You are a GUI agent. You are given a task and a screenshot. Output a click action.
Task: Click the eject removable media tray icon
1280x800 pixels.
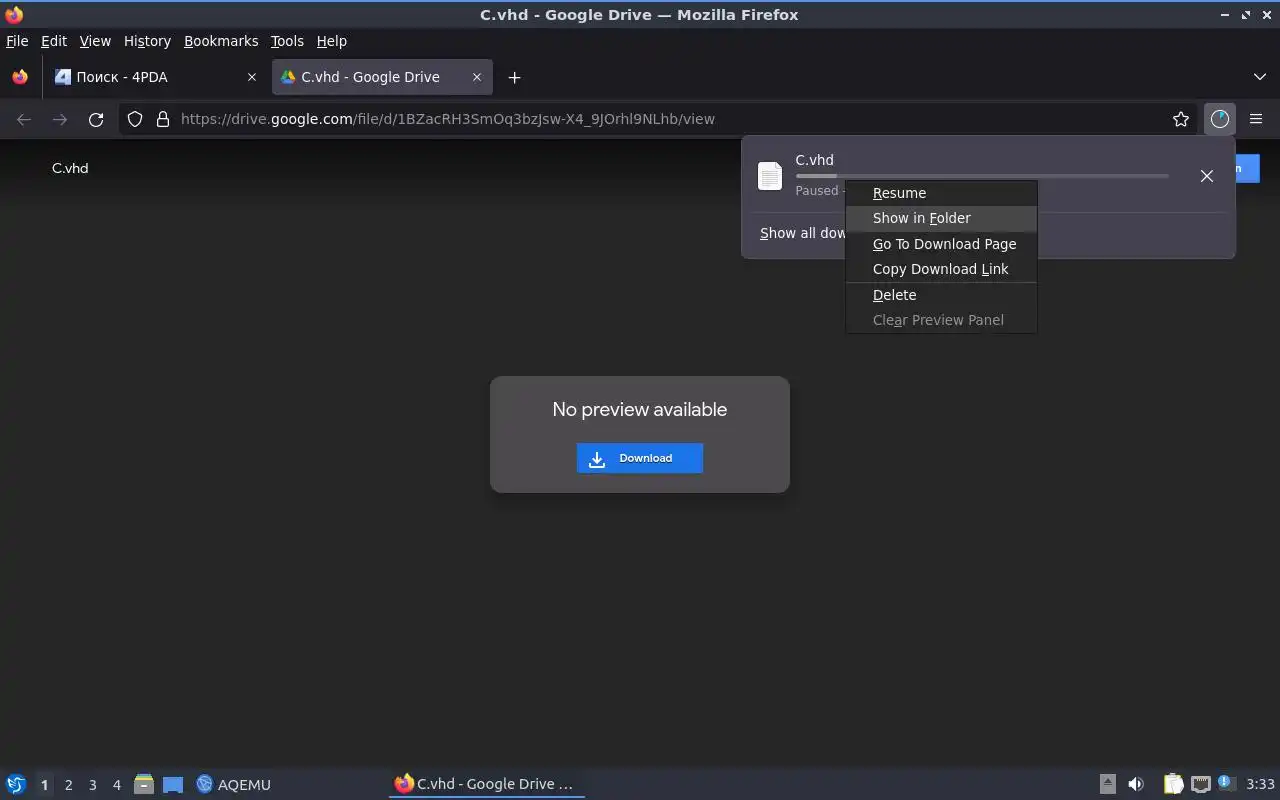click(x=1107, y=784)
